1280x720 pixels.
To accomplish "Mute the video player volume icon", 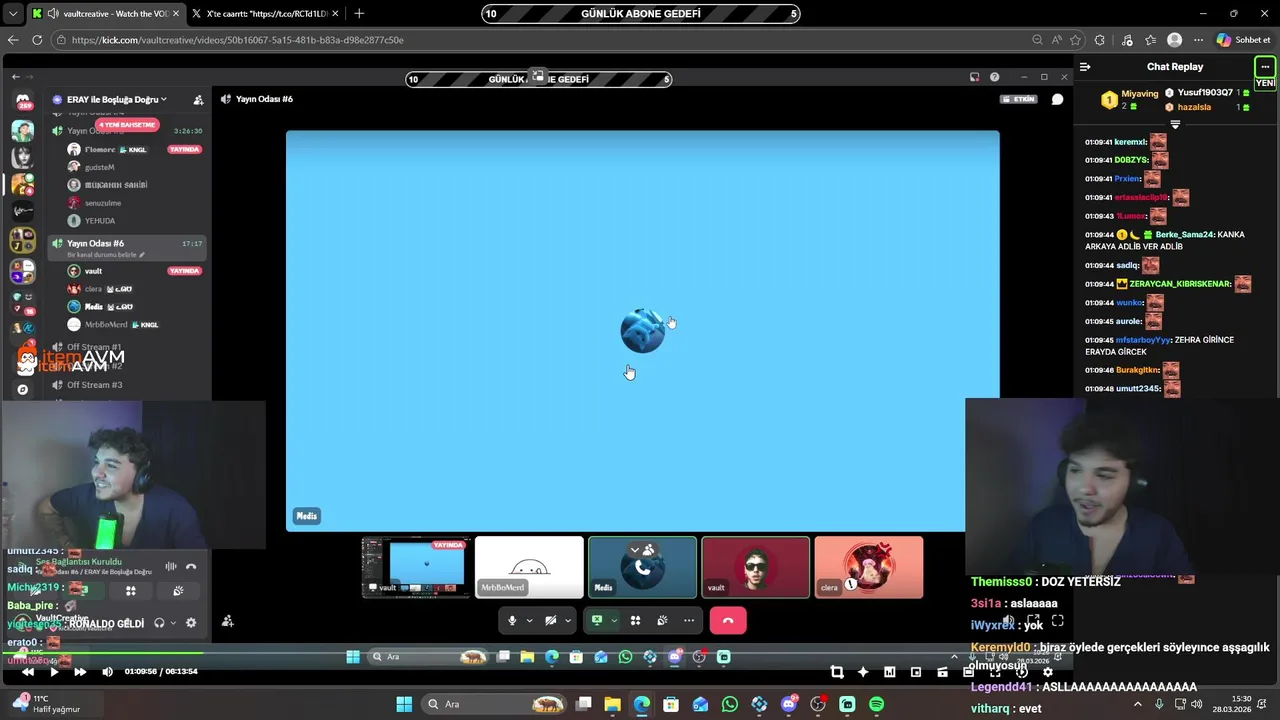I will (107, 672).
